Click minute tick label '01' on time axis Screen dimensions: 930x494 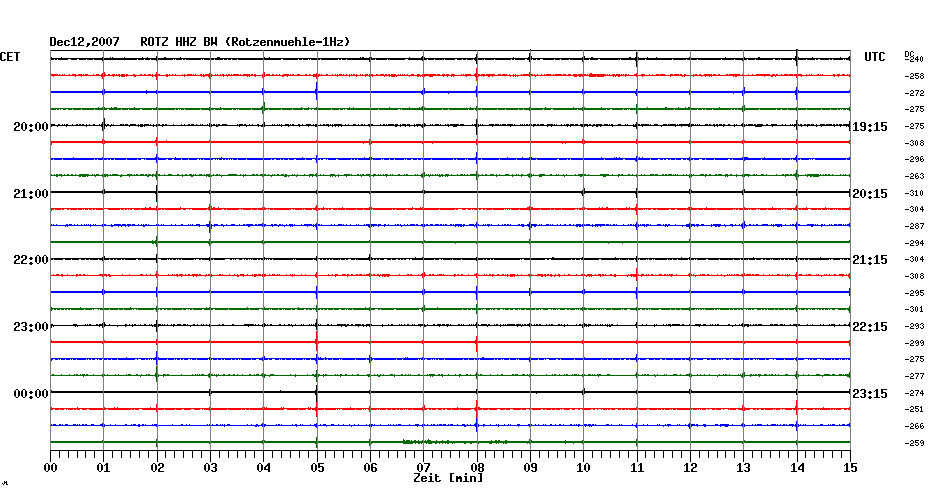[x=104, y=468]
